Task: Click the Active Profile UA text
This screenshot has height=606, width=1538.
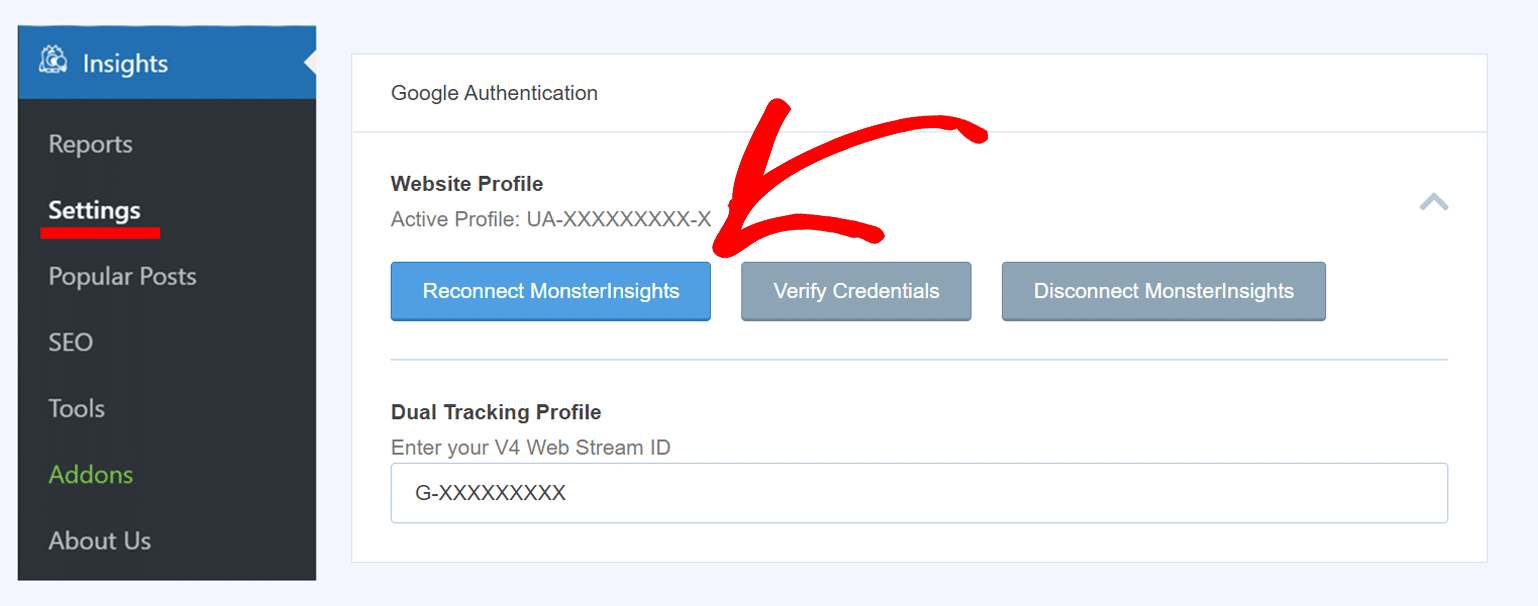Action: point(551,219)
